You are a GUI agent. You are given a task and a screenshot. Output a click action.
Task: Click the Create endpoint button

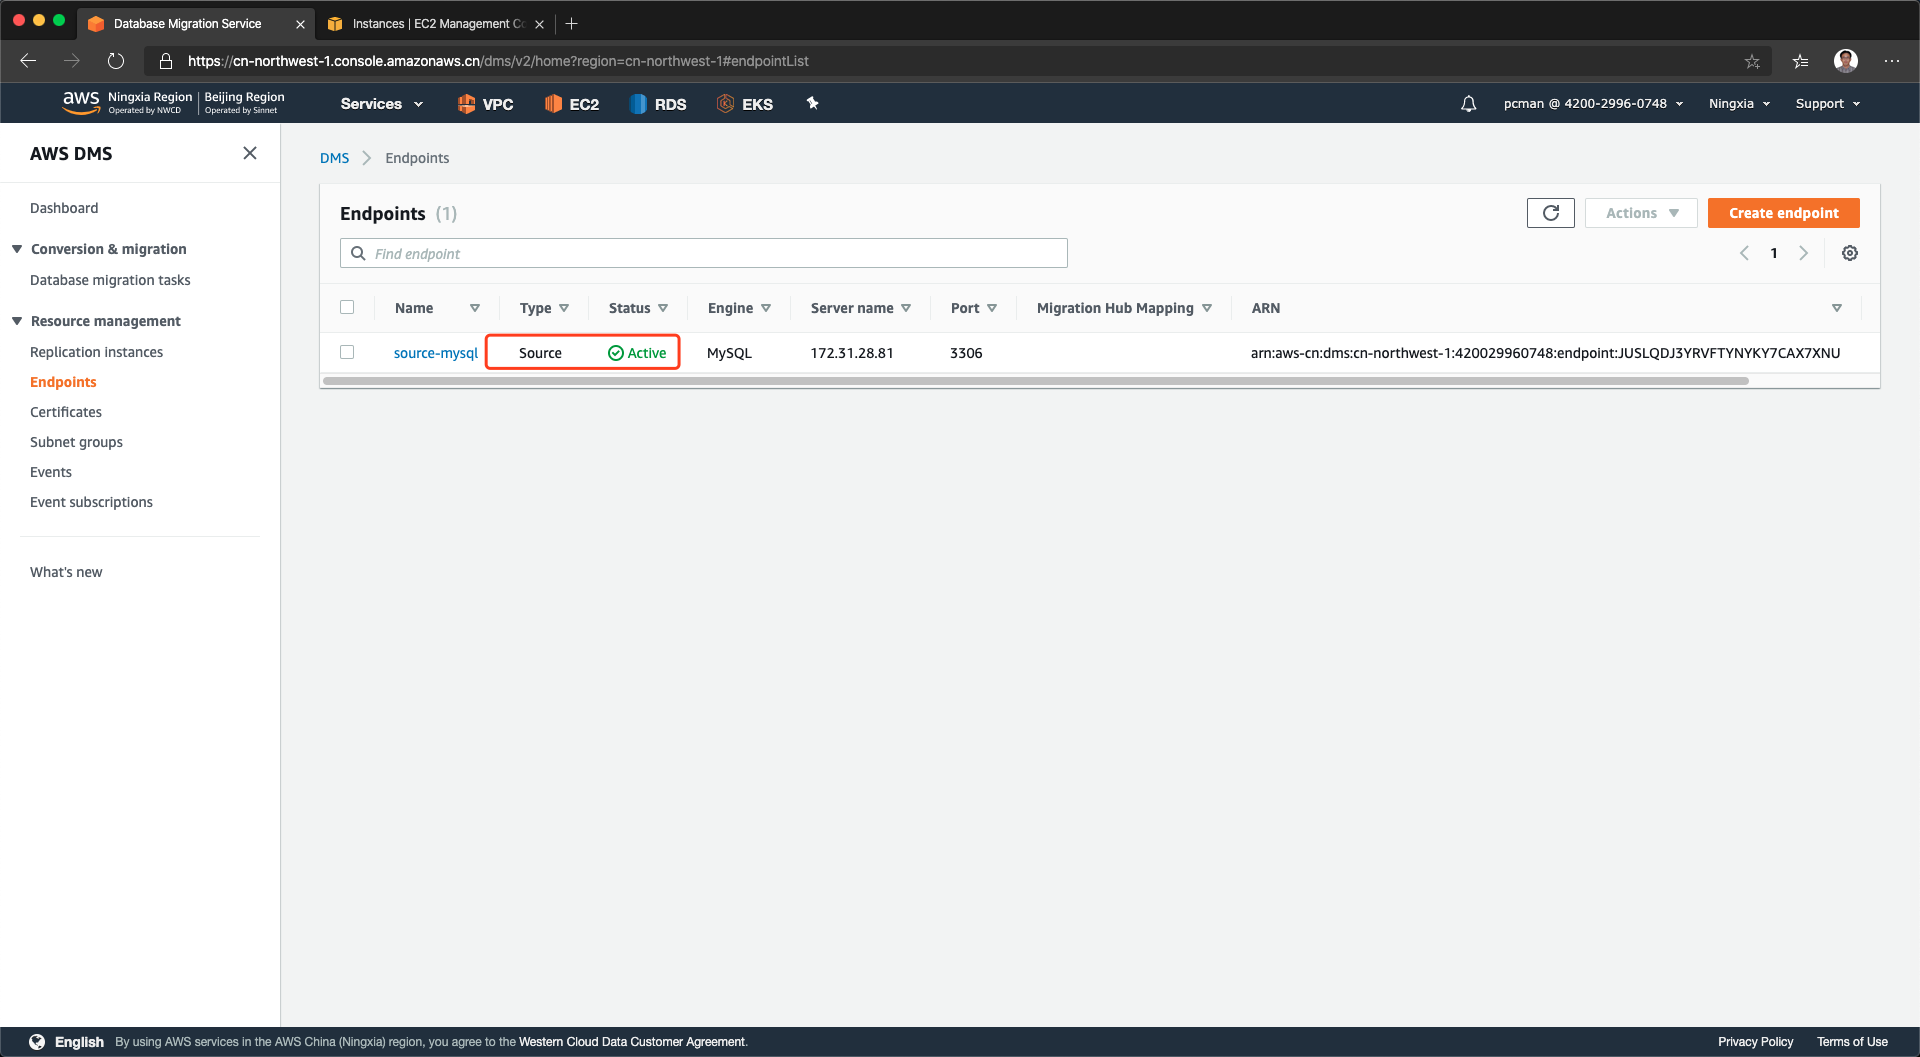pyautogui.click(x=1783, y=213)
